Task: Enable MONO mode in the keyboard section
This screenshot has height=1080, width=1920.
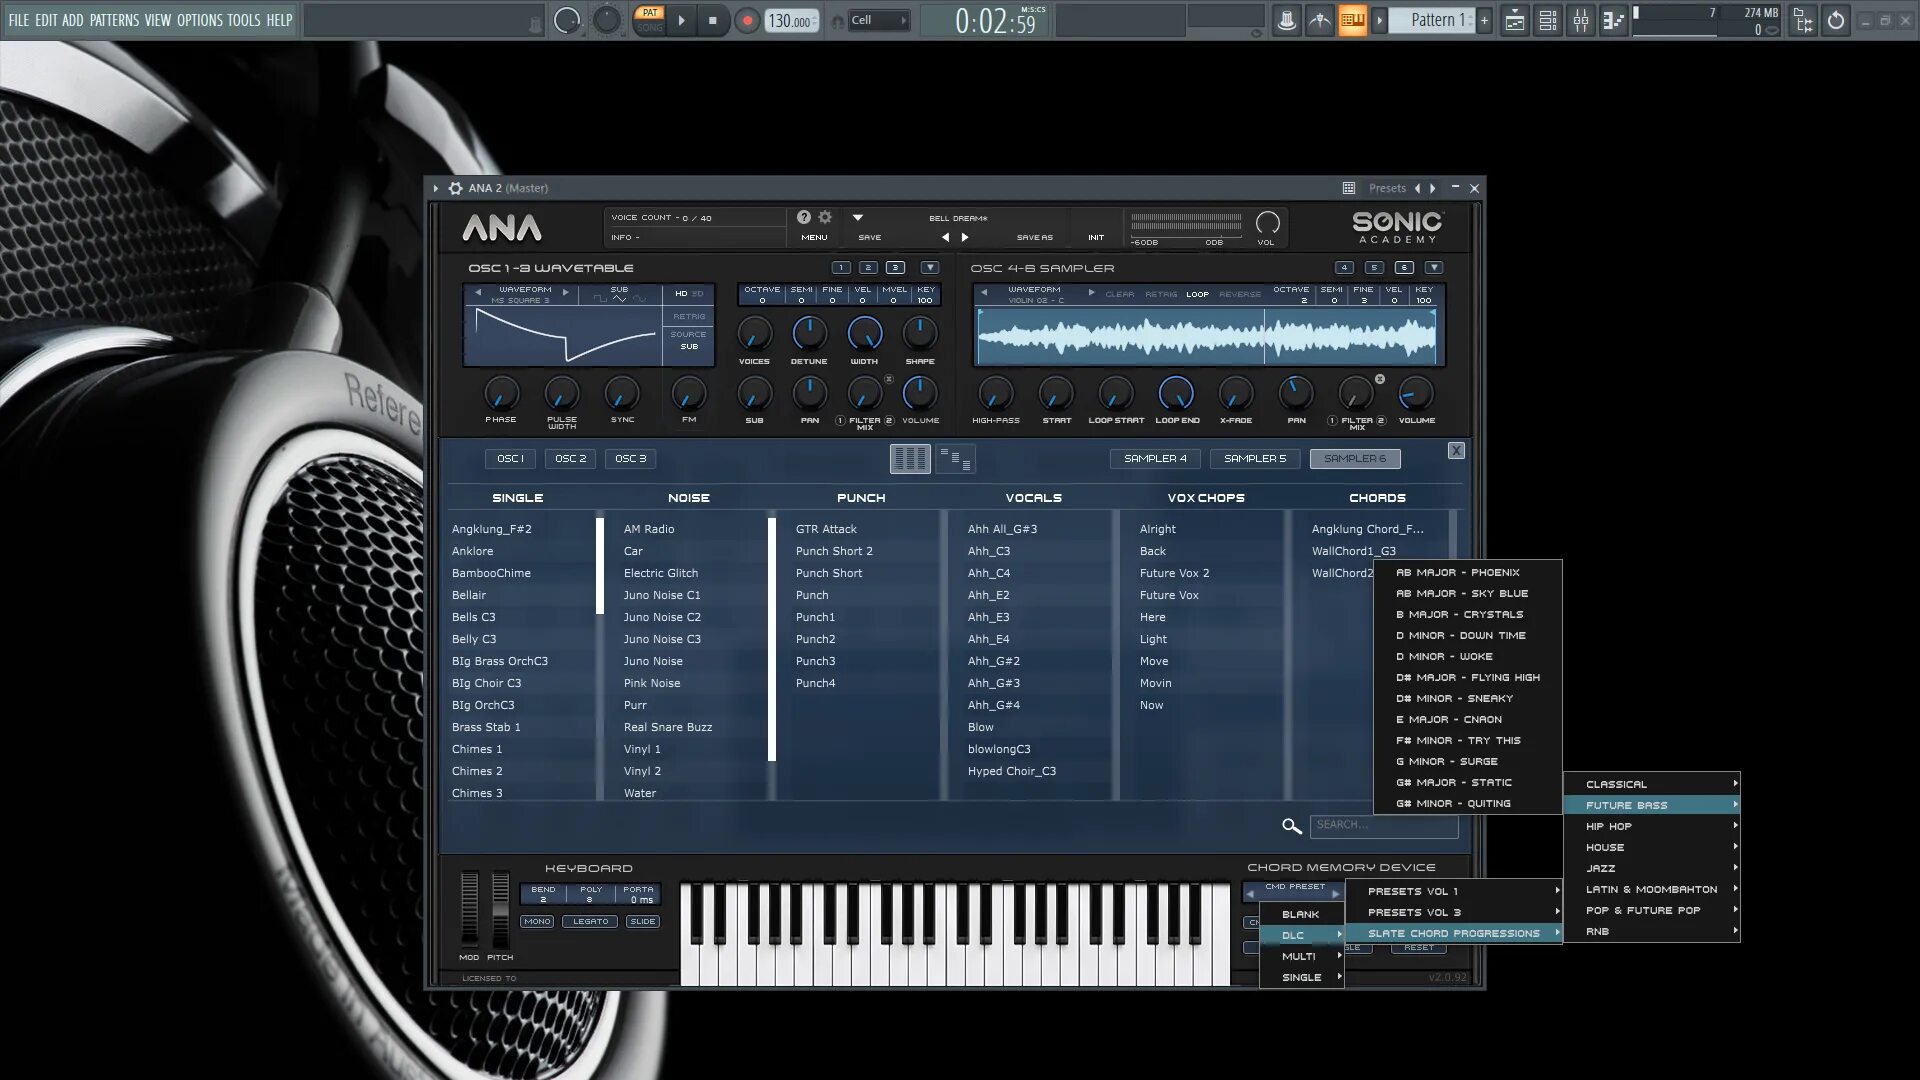Action: point(537,921)
